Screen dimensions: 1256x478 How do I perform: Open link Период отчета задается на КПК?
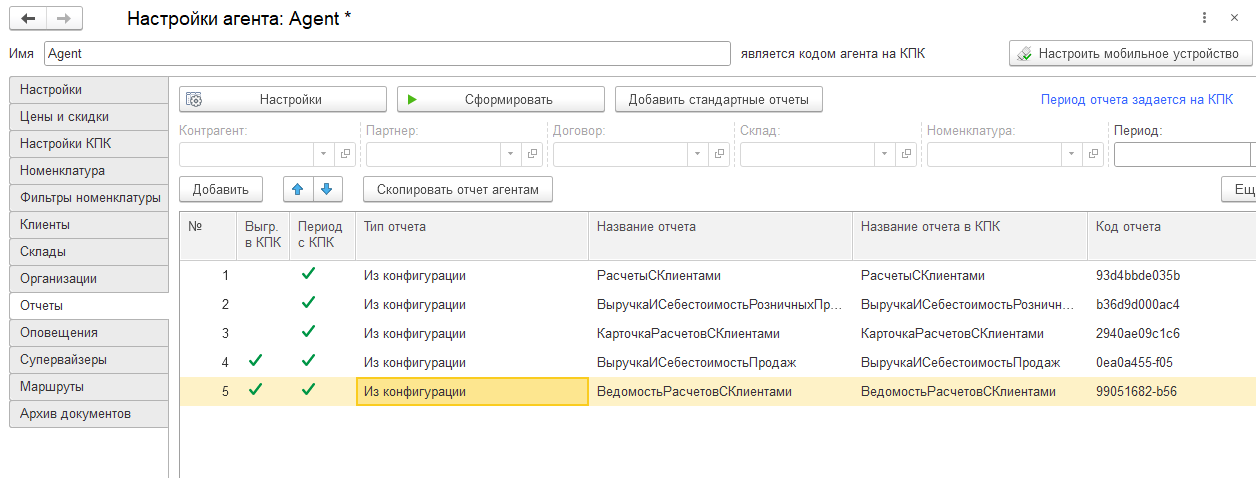point(1137,100)
